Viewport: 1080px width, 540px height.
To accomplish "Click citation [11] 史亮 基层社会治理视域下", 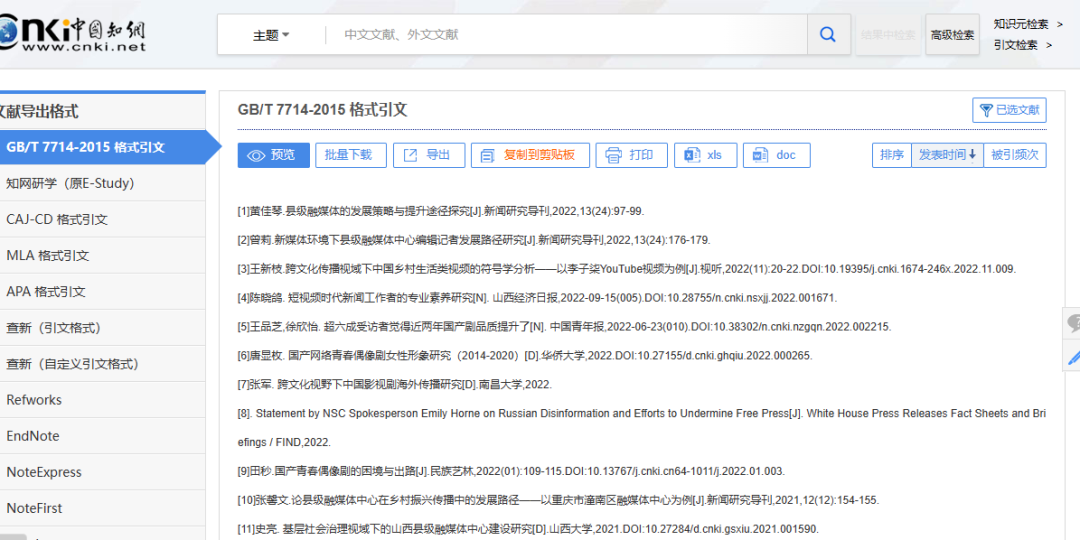I will (528, 529).
